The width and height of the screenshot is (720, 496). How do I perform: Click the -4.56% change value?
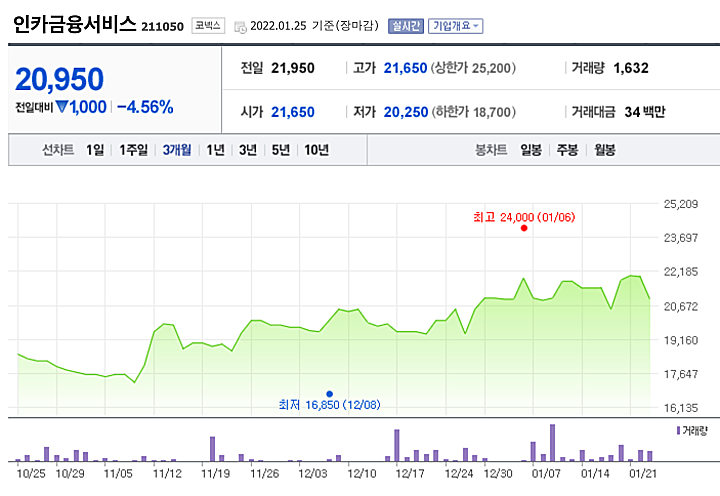[x=145, y=107]
